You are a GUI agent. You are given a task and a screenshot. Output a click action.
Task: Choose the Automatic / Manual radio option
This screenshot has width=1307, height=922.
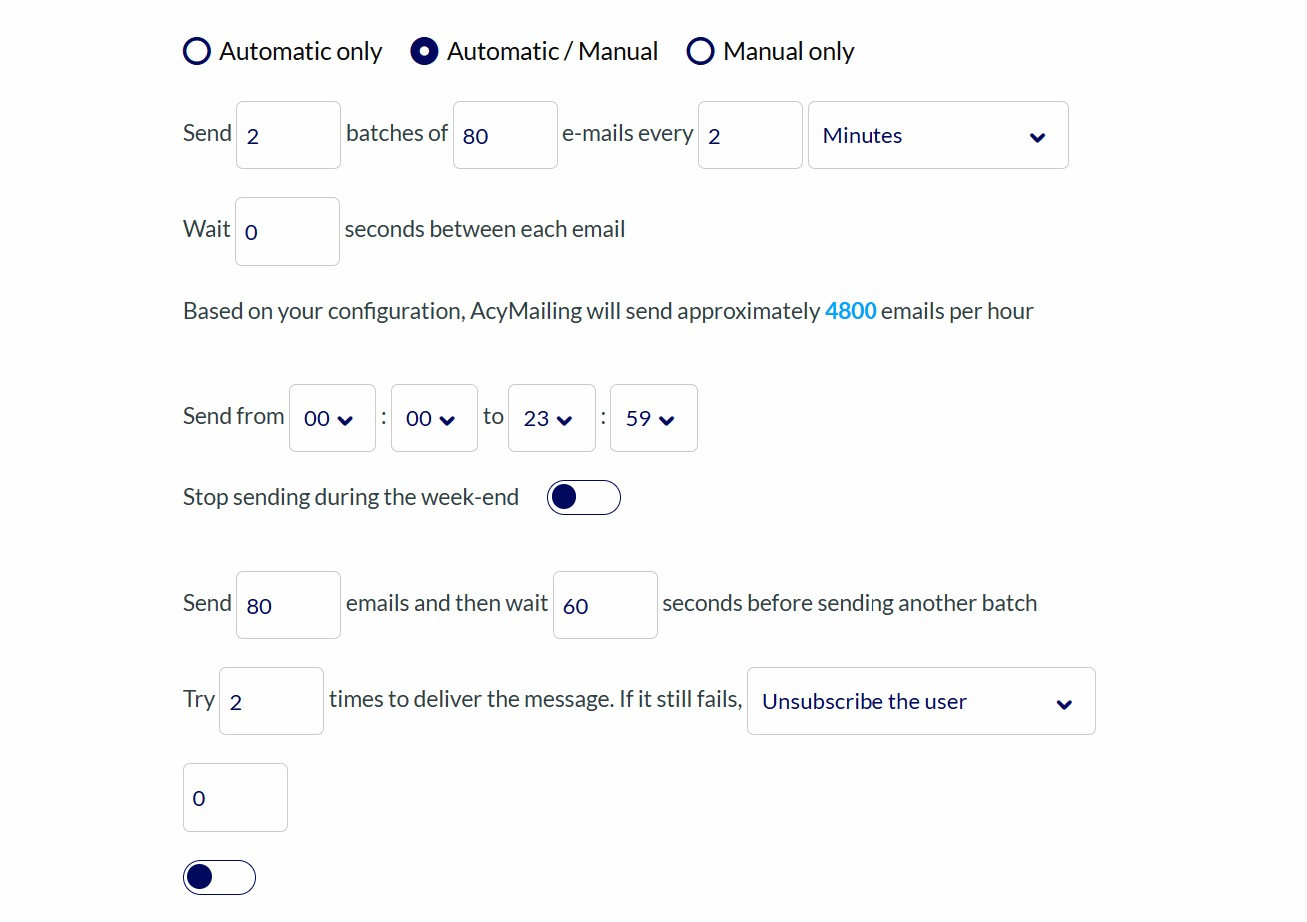click(424, 52)
